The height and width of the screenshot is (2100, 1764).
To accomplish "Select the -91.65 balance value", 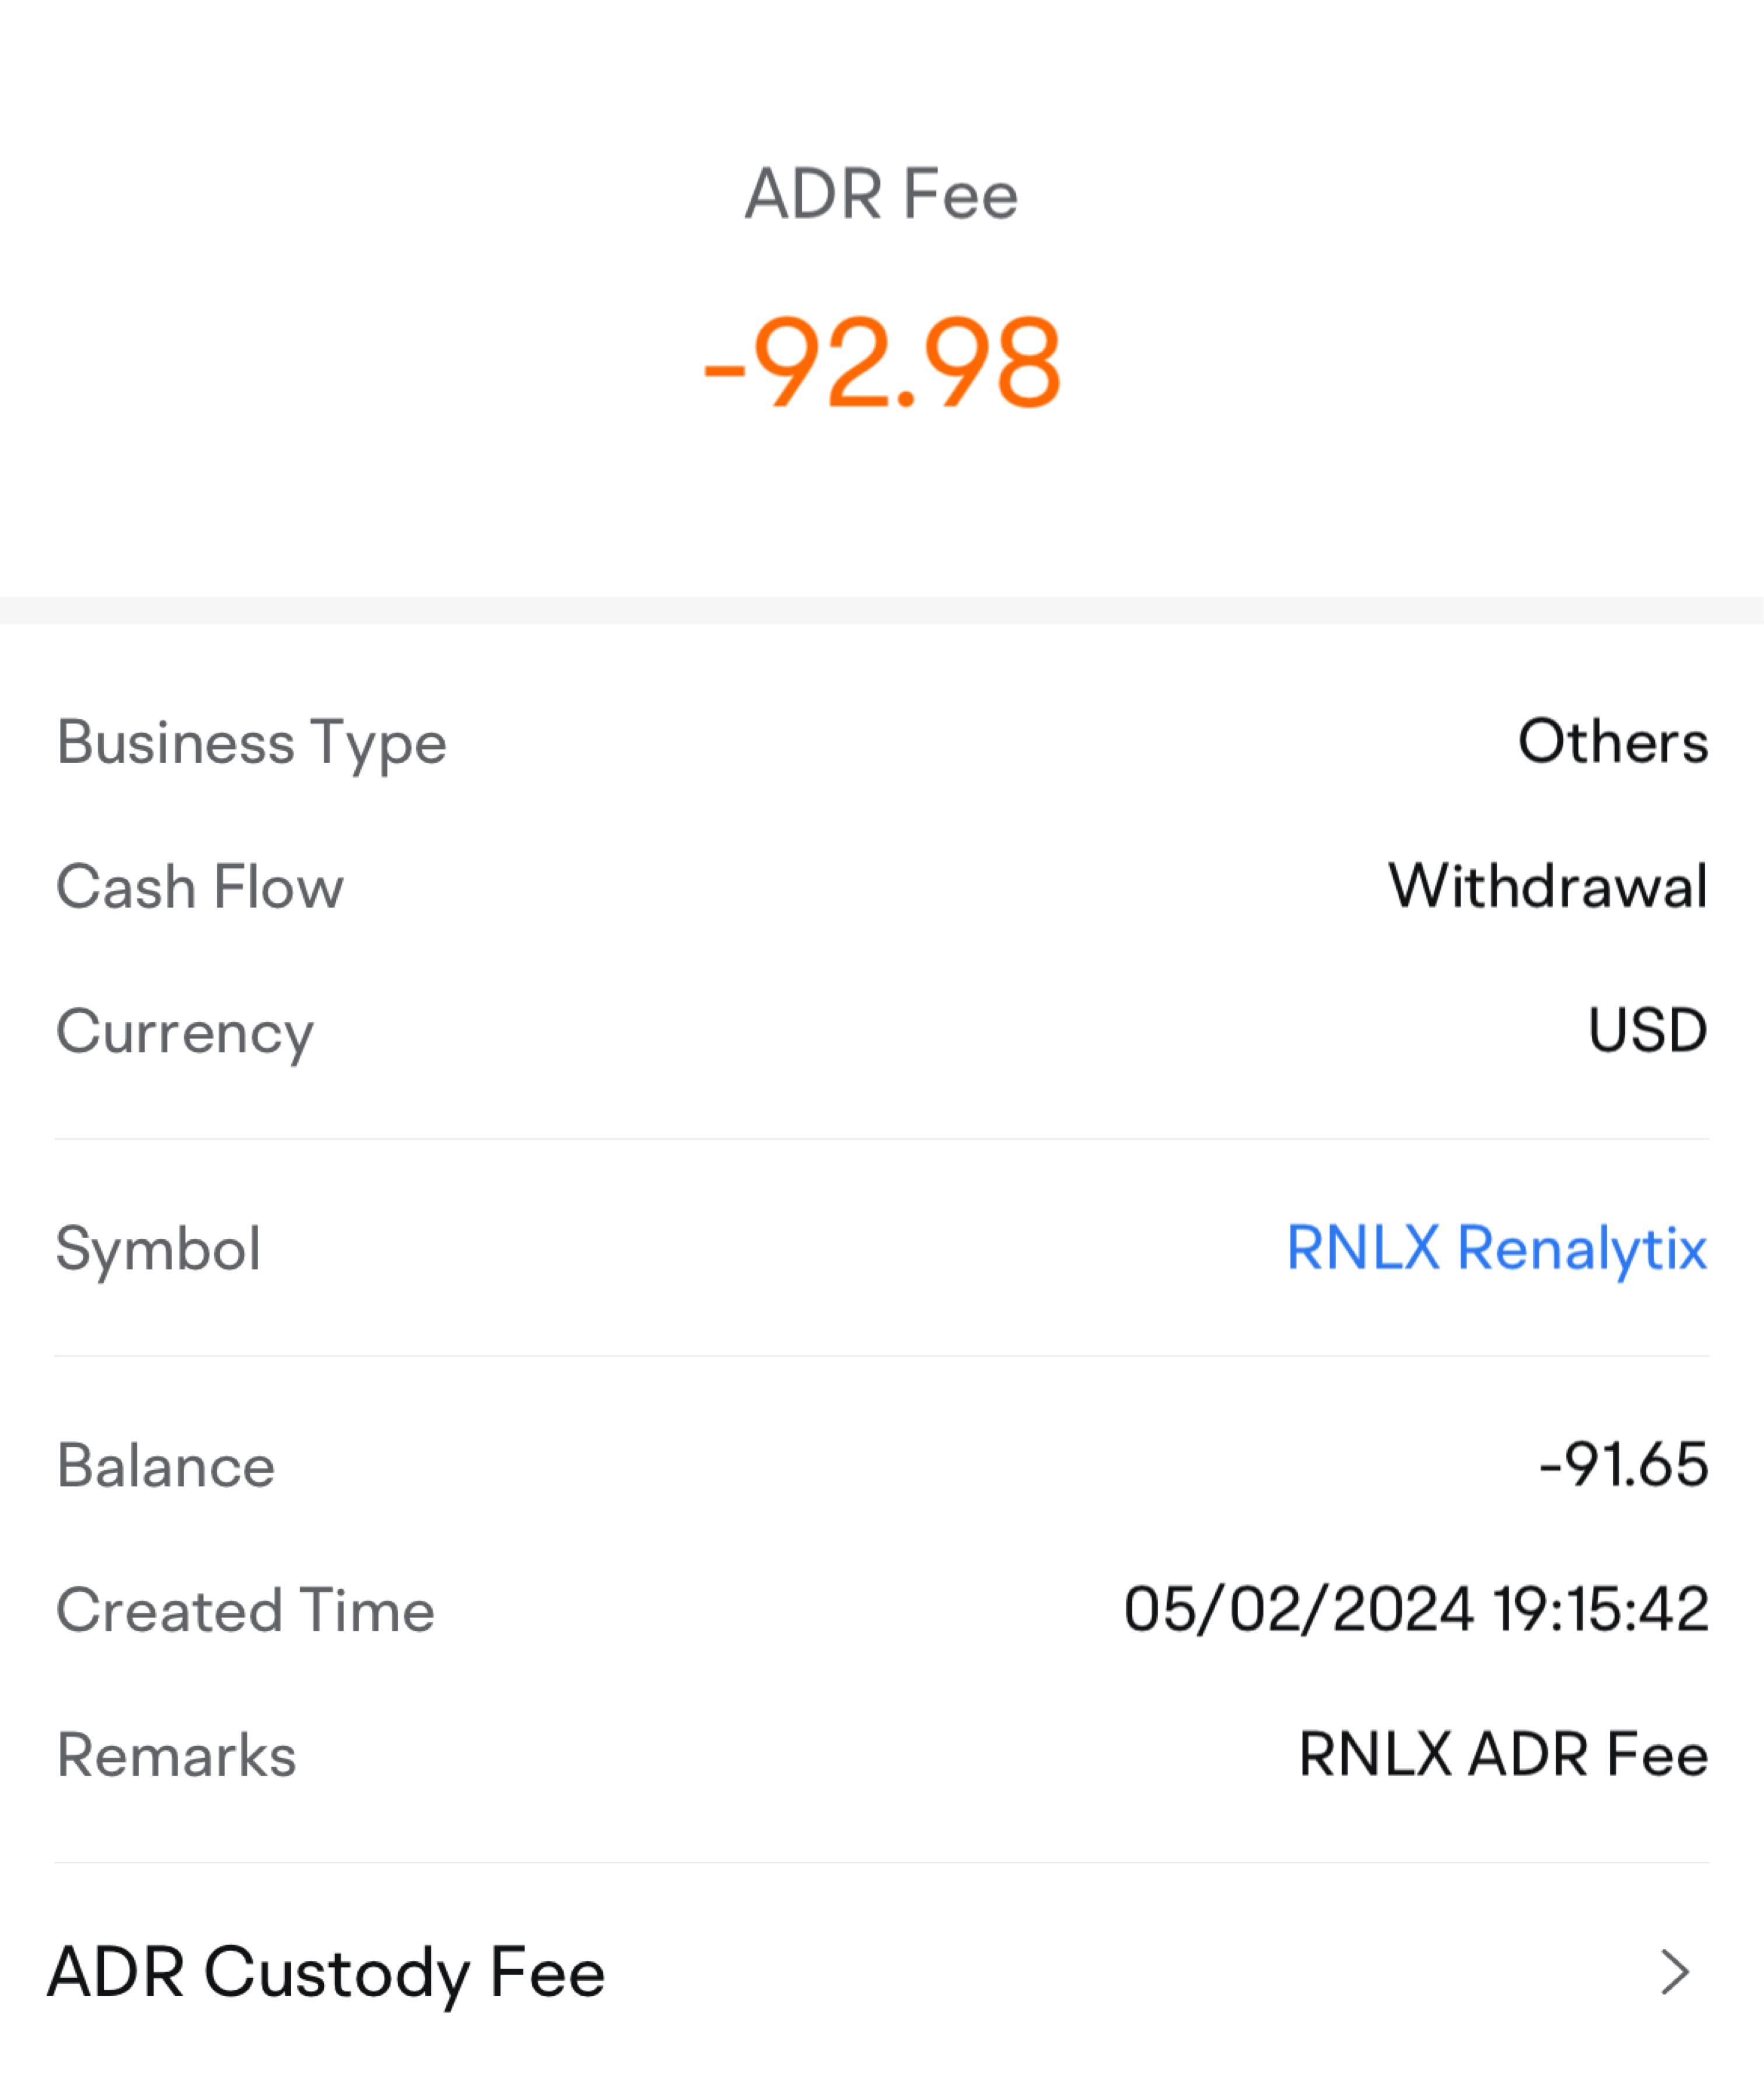I will [x=1623, y=1465].
